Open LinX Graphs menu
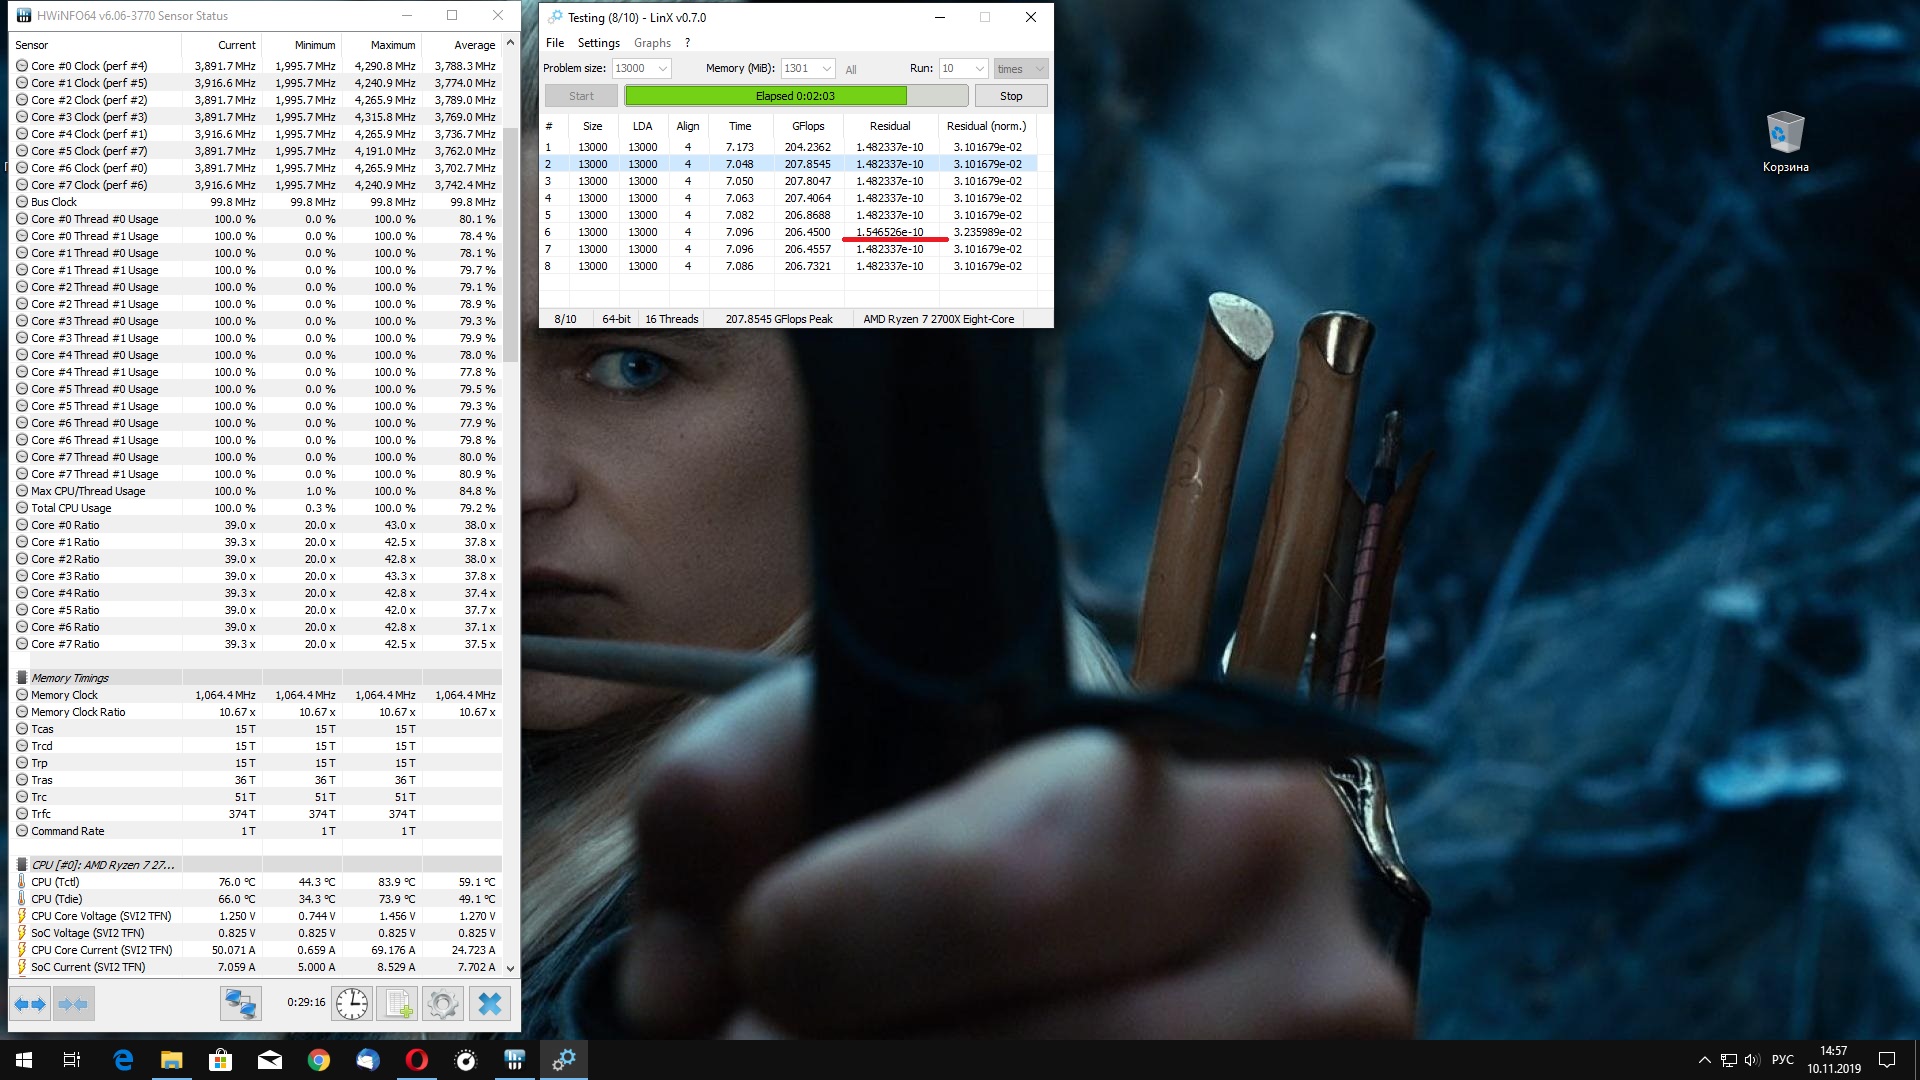Viewport: 1920px width, 1080px height. click(652, 43)
